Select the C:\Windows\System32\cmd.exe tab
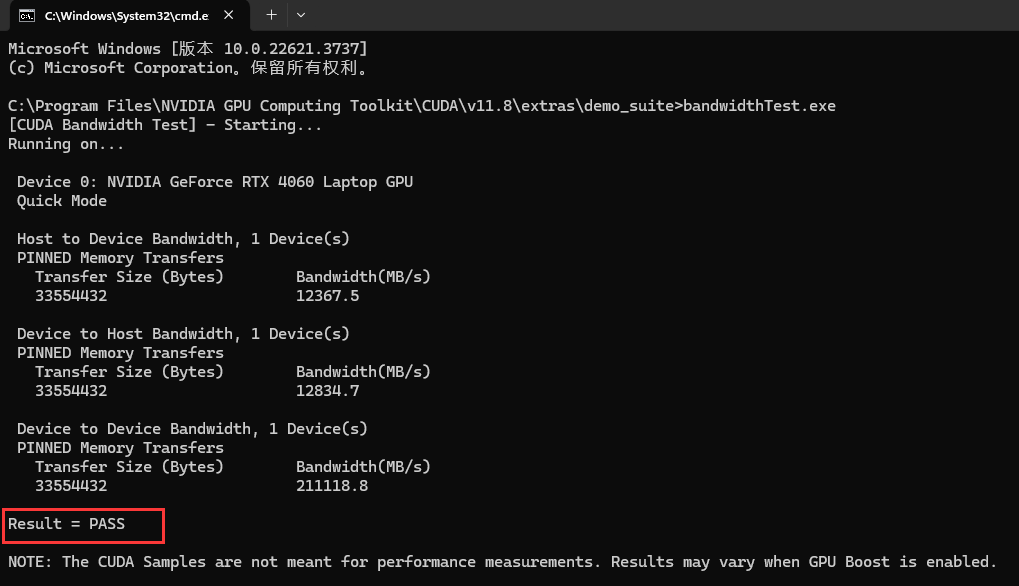The width and height of the screenshot is (1019, 586). (x=120, y=16)
